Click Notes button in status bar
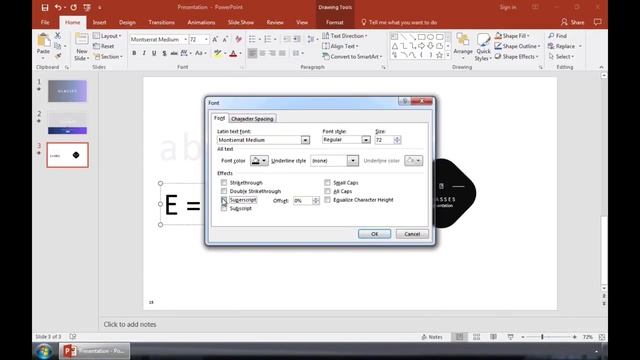The width and height of the screenshot is (640, 360). (432, 337)
